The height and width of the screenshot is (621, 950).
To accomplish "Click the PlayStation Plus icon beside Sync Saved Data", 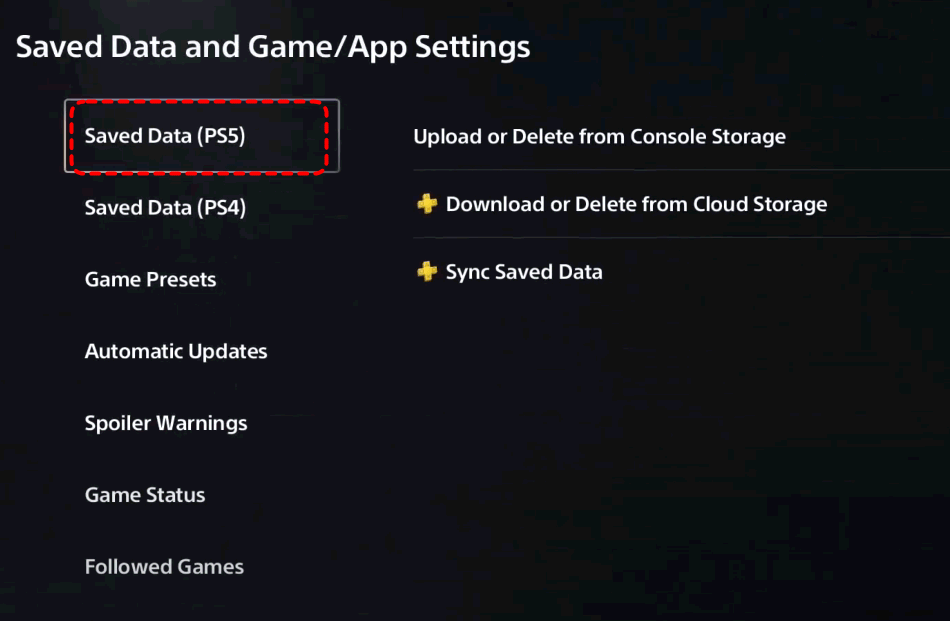I will pos(427,271).
